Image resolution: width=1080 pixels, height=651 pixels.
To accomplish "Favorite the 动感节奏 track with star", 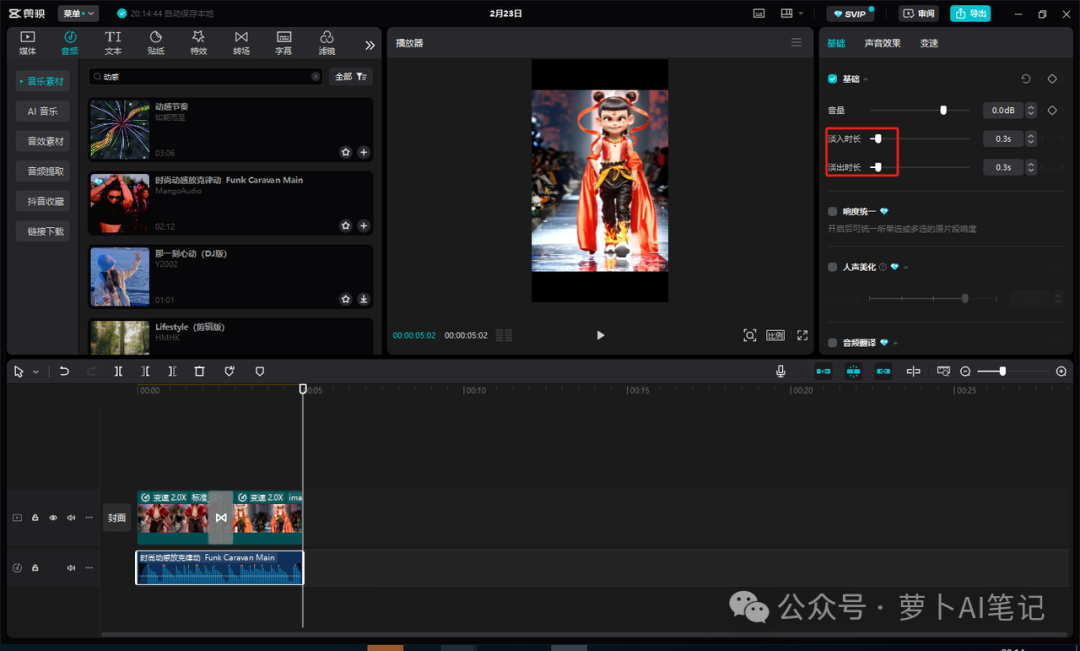I will coord(346,152).
